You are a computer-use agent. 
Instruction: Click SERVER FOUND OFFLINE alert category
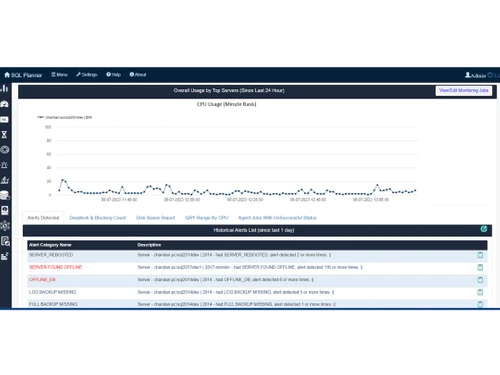(55, 267)
